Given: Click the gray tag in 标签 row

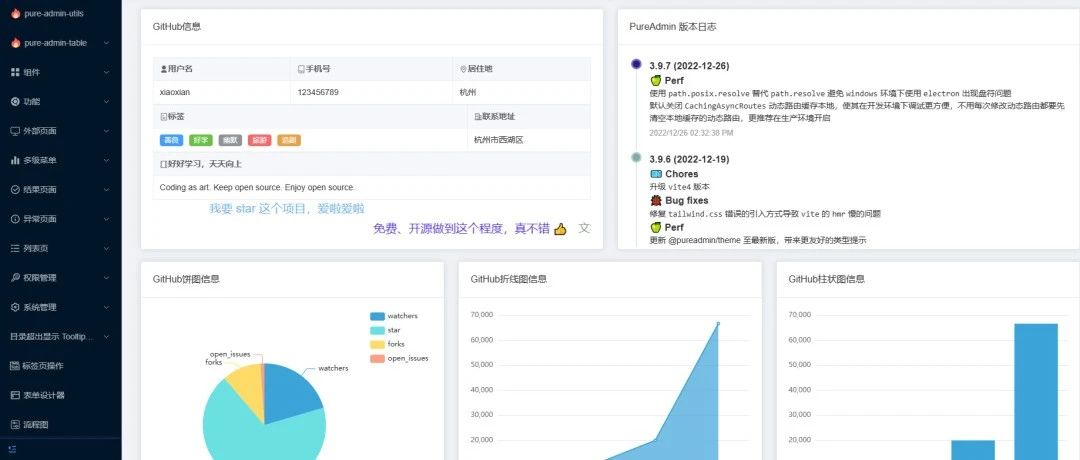Looking at the screenshot, I should [230, 140].
